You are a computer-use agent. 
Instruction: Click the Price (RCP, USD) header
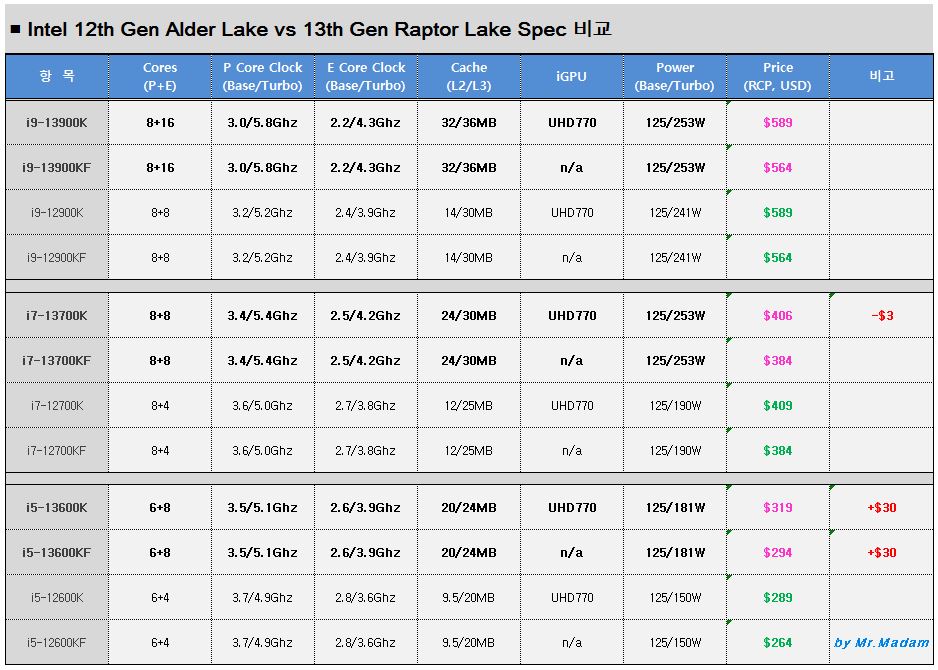tap(778, 77)
